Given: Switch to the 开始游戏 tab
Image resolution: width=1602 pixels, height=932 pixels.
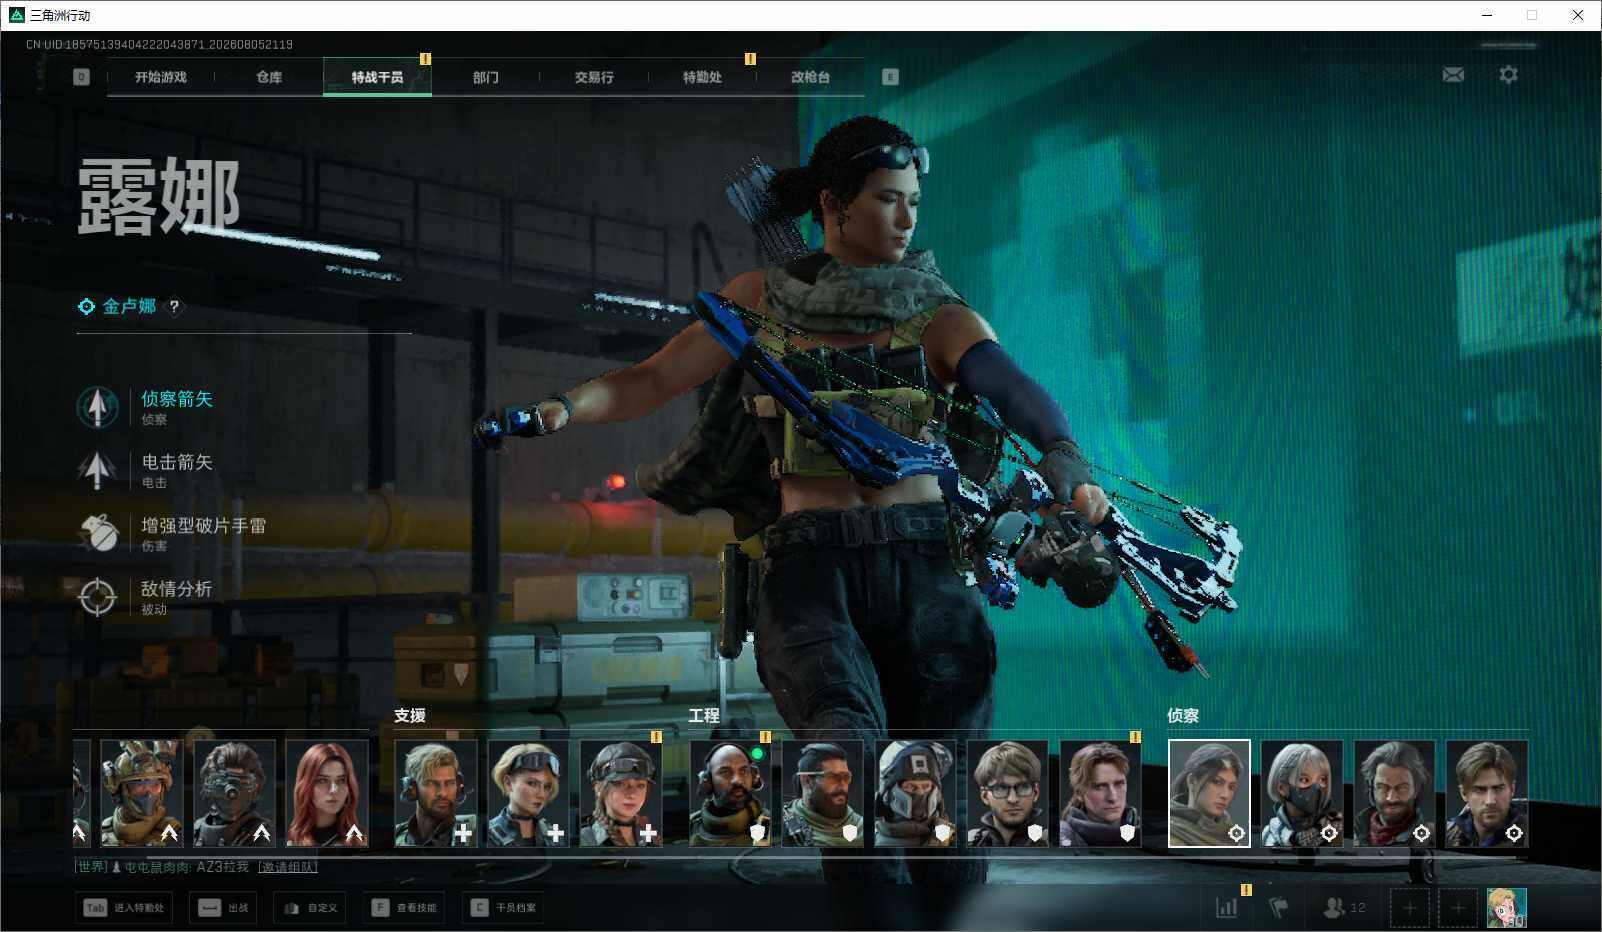Looking at the screenshot, I should (x=161, y=77).
